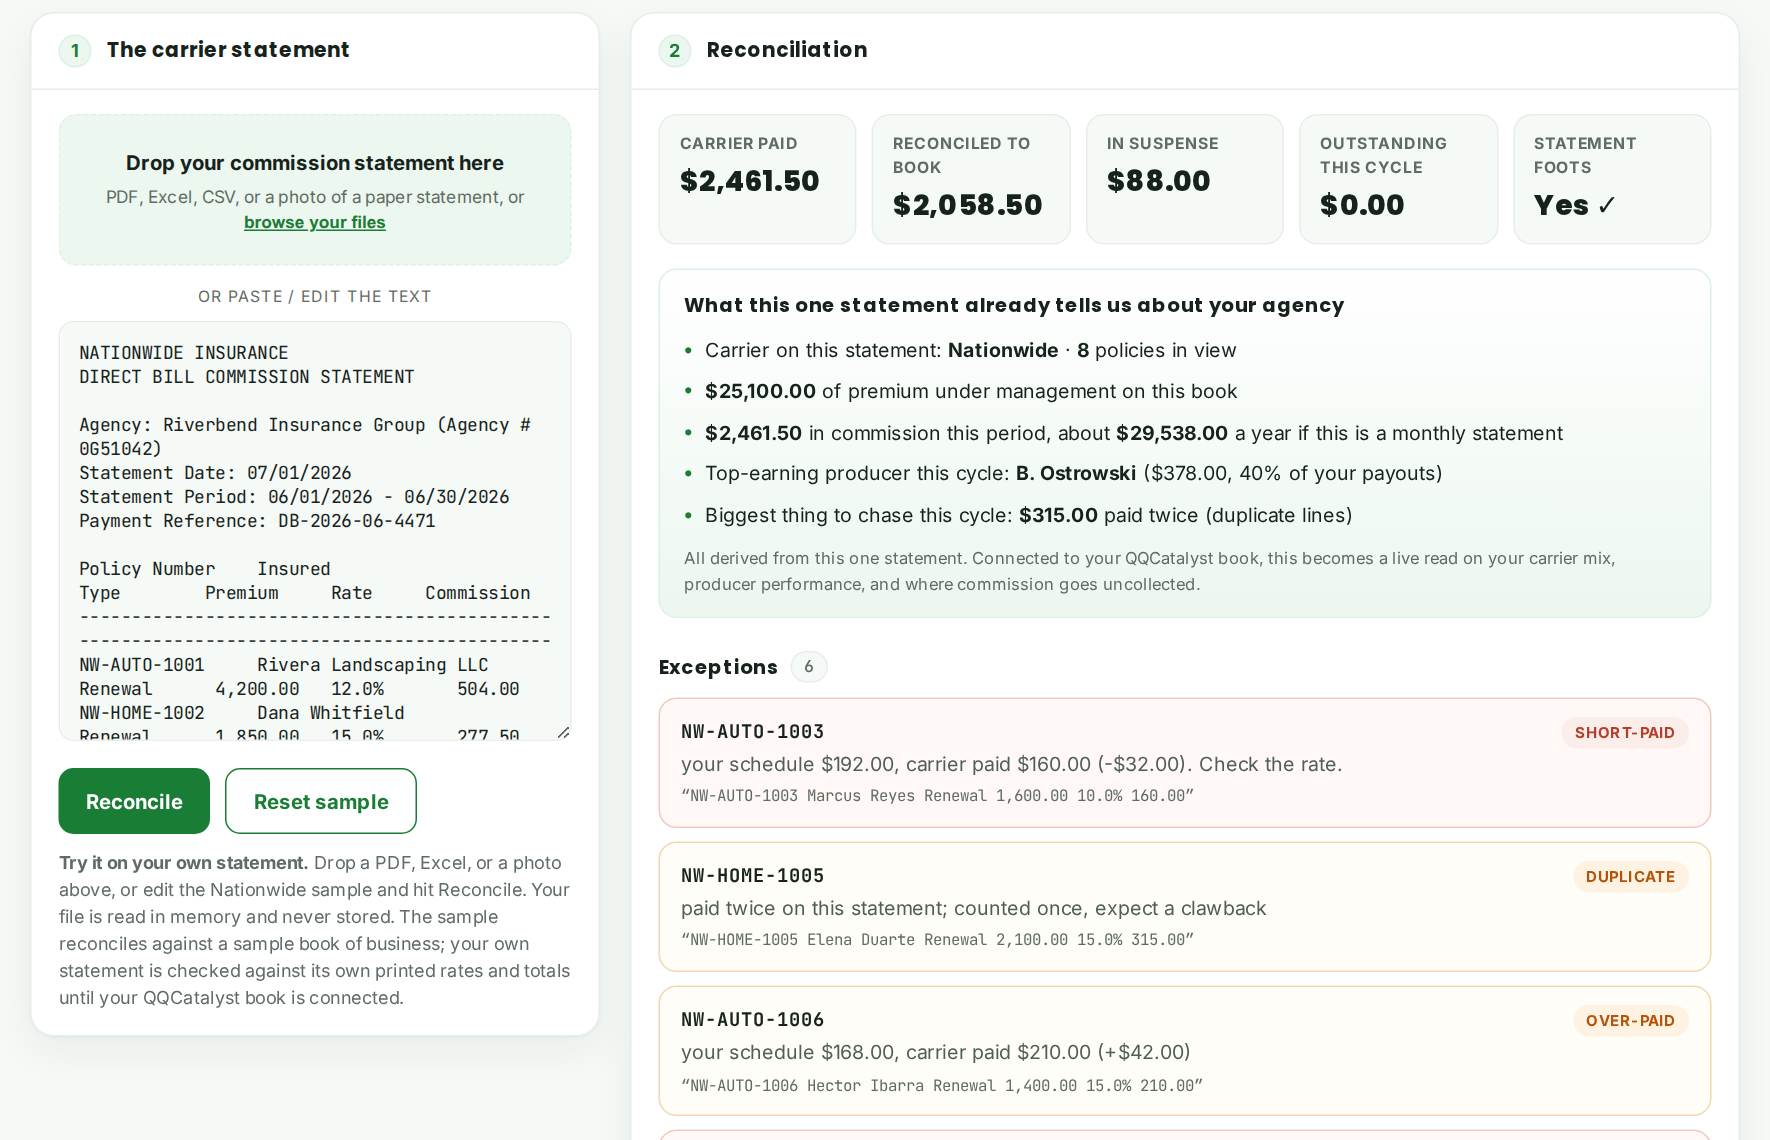Click the commission statement drop zone
Screen dimensions: 1770x1140
click(315, 190)
